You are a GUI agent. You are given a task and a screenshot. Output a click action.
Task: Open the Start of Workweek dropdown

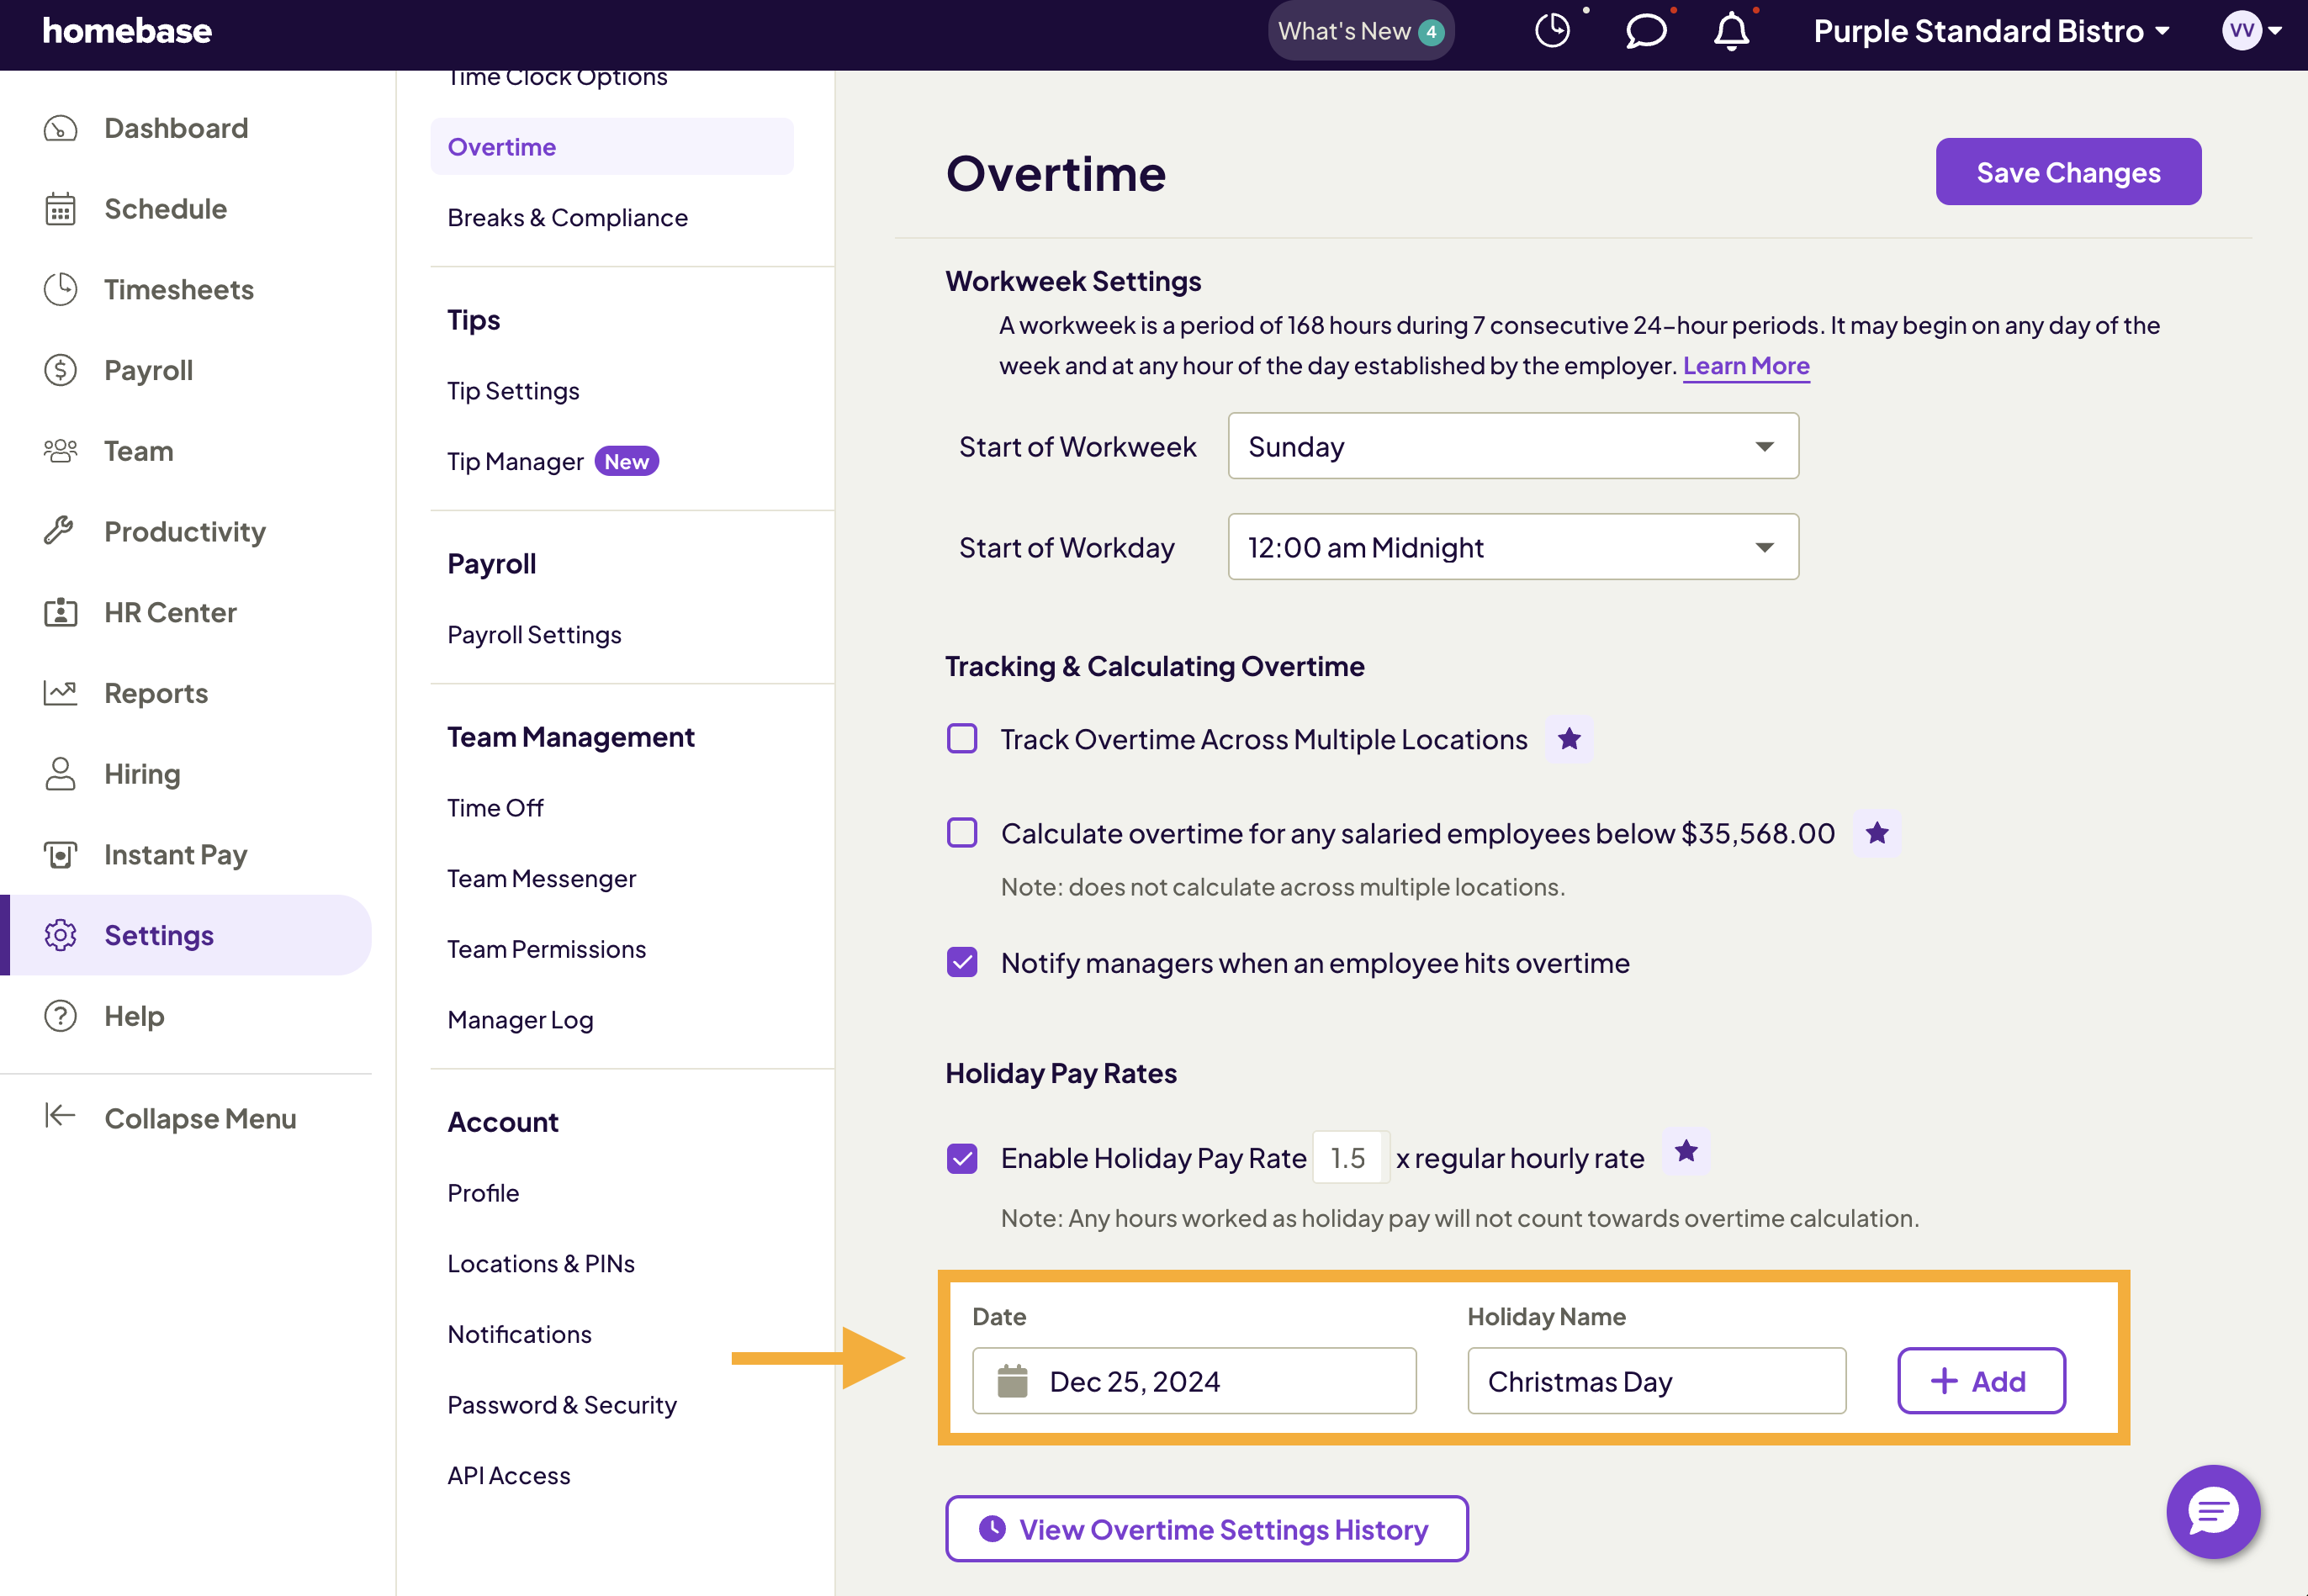tap(1512, 446)
